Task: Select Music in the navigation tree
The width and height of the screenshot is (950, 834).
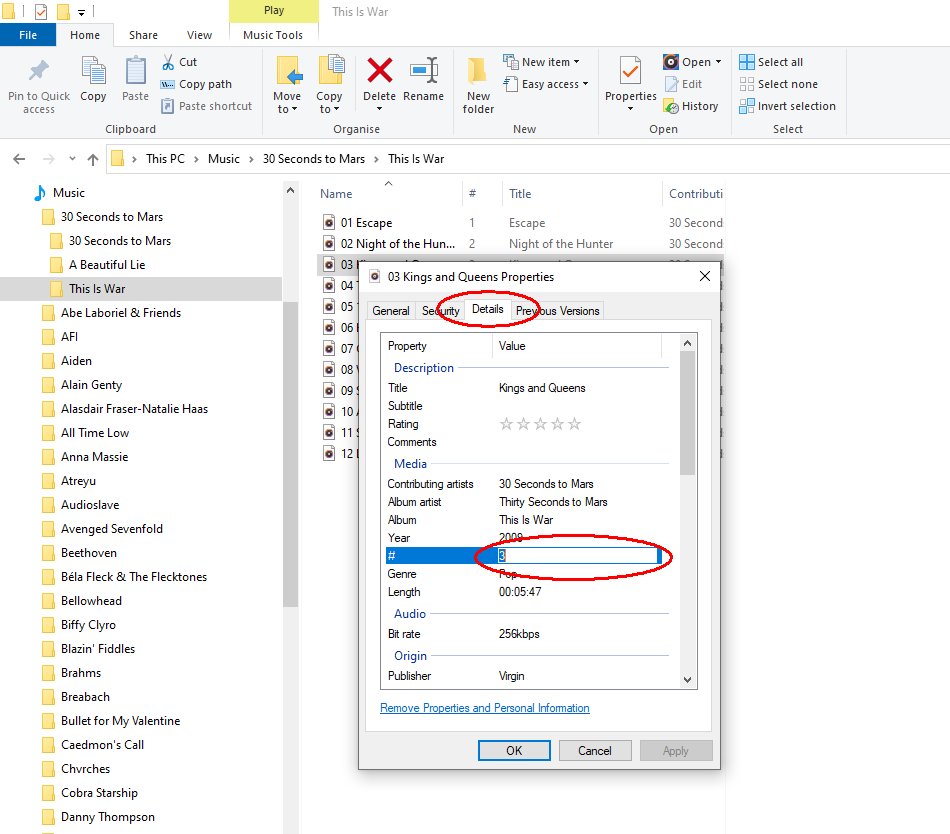Action: [68, 193]
